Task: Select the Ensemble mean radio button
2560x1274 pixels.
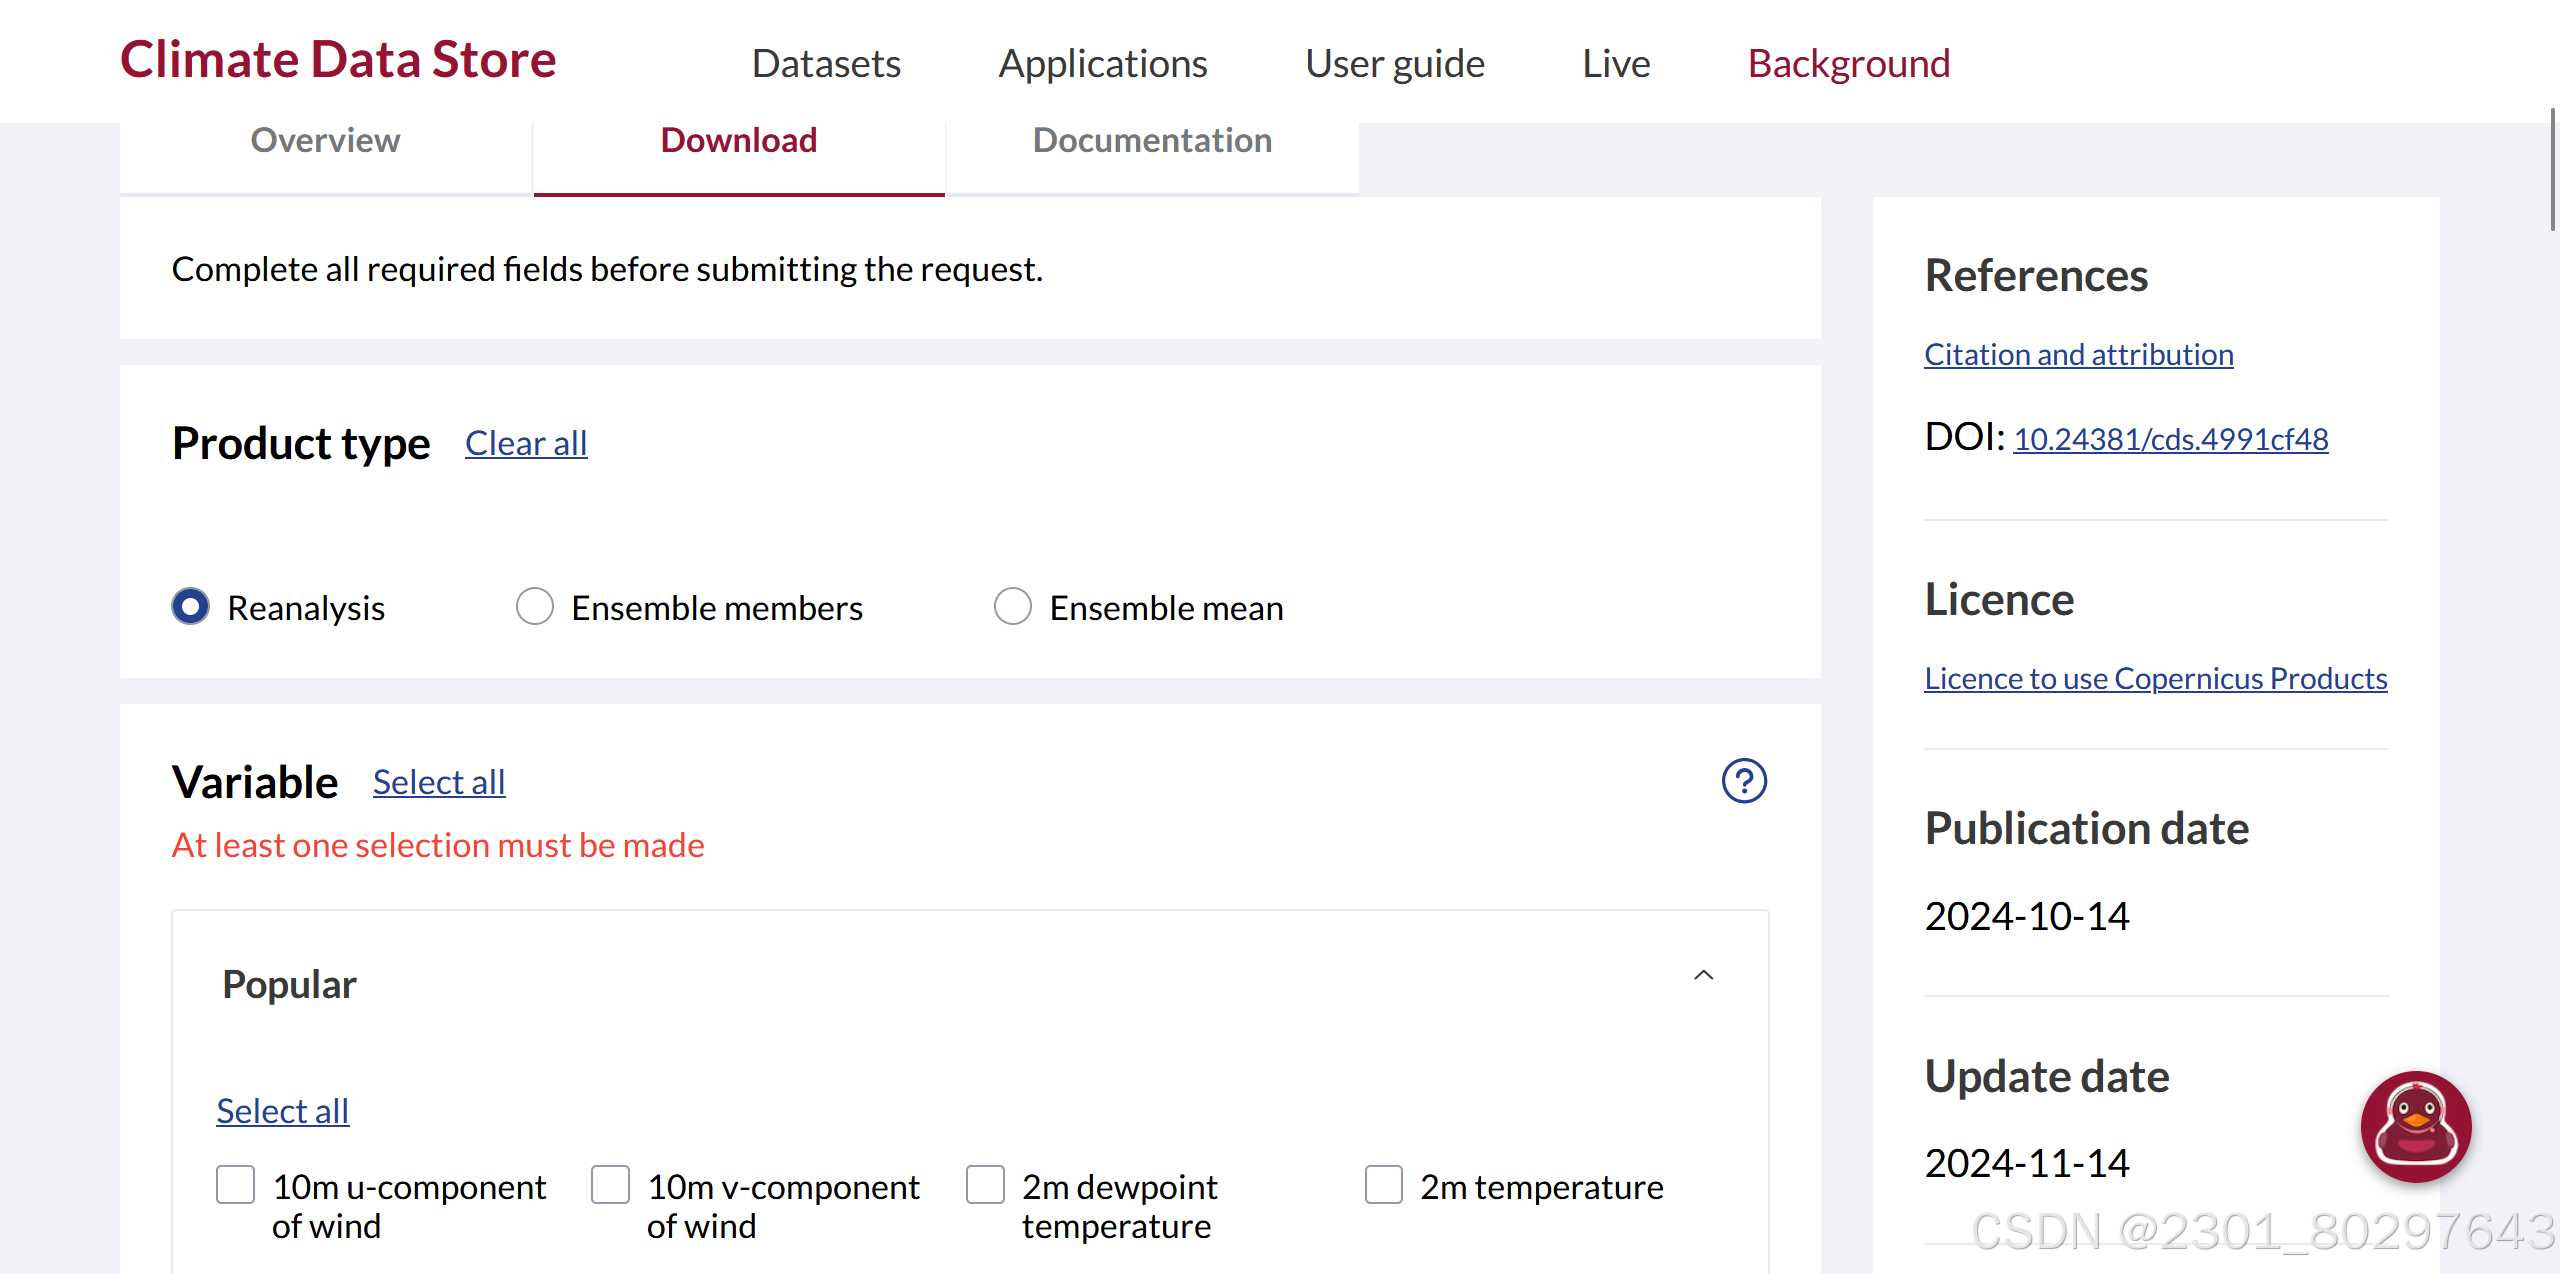Action: [1012, 606]
